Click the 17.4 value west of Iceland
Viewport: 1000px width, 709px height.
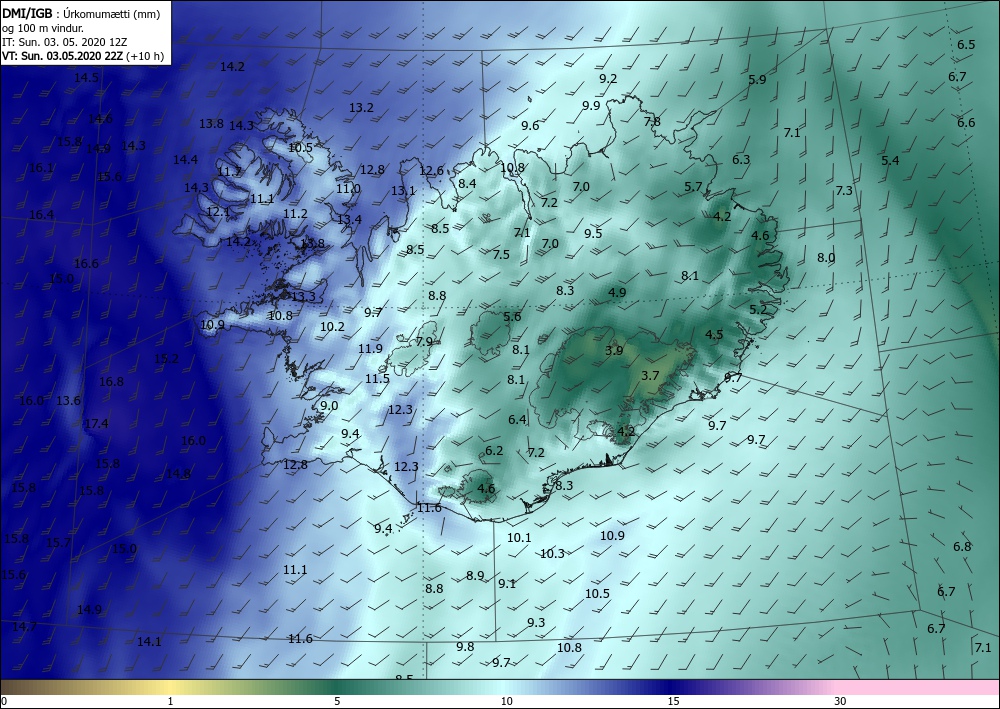[x=96, y=423]
